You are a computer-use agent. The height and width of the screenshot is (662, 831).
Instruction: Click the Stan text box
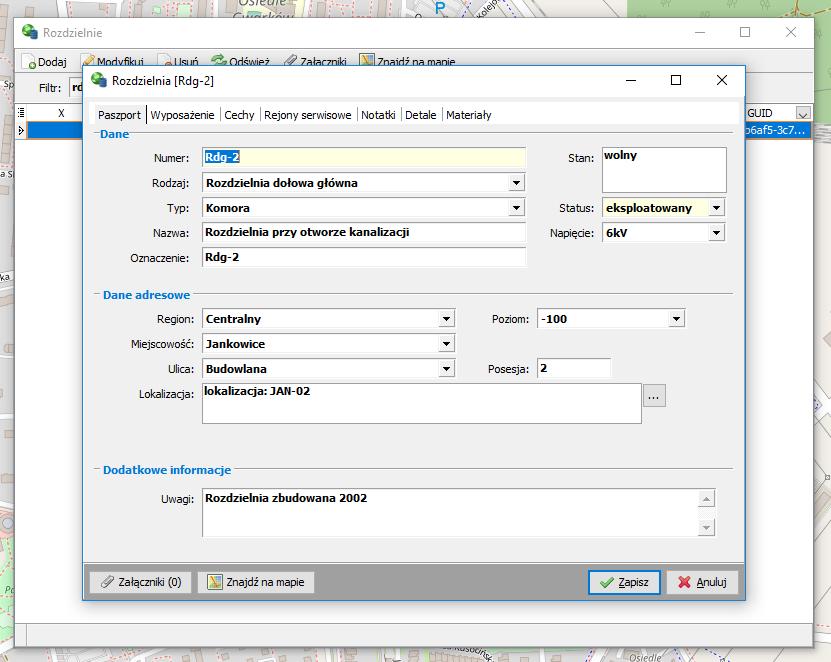[664, 170]
